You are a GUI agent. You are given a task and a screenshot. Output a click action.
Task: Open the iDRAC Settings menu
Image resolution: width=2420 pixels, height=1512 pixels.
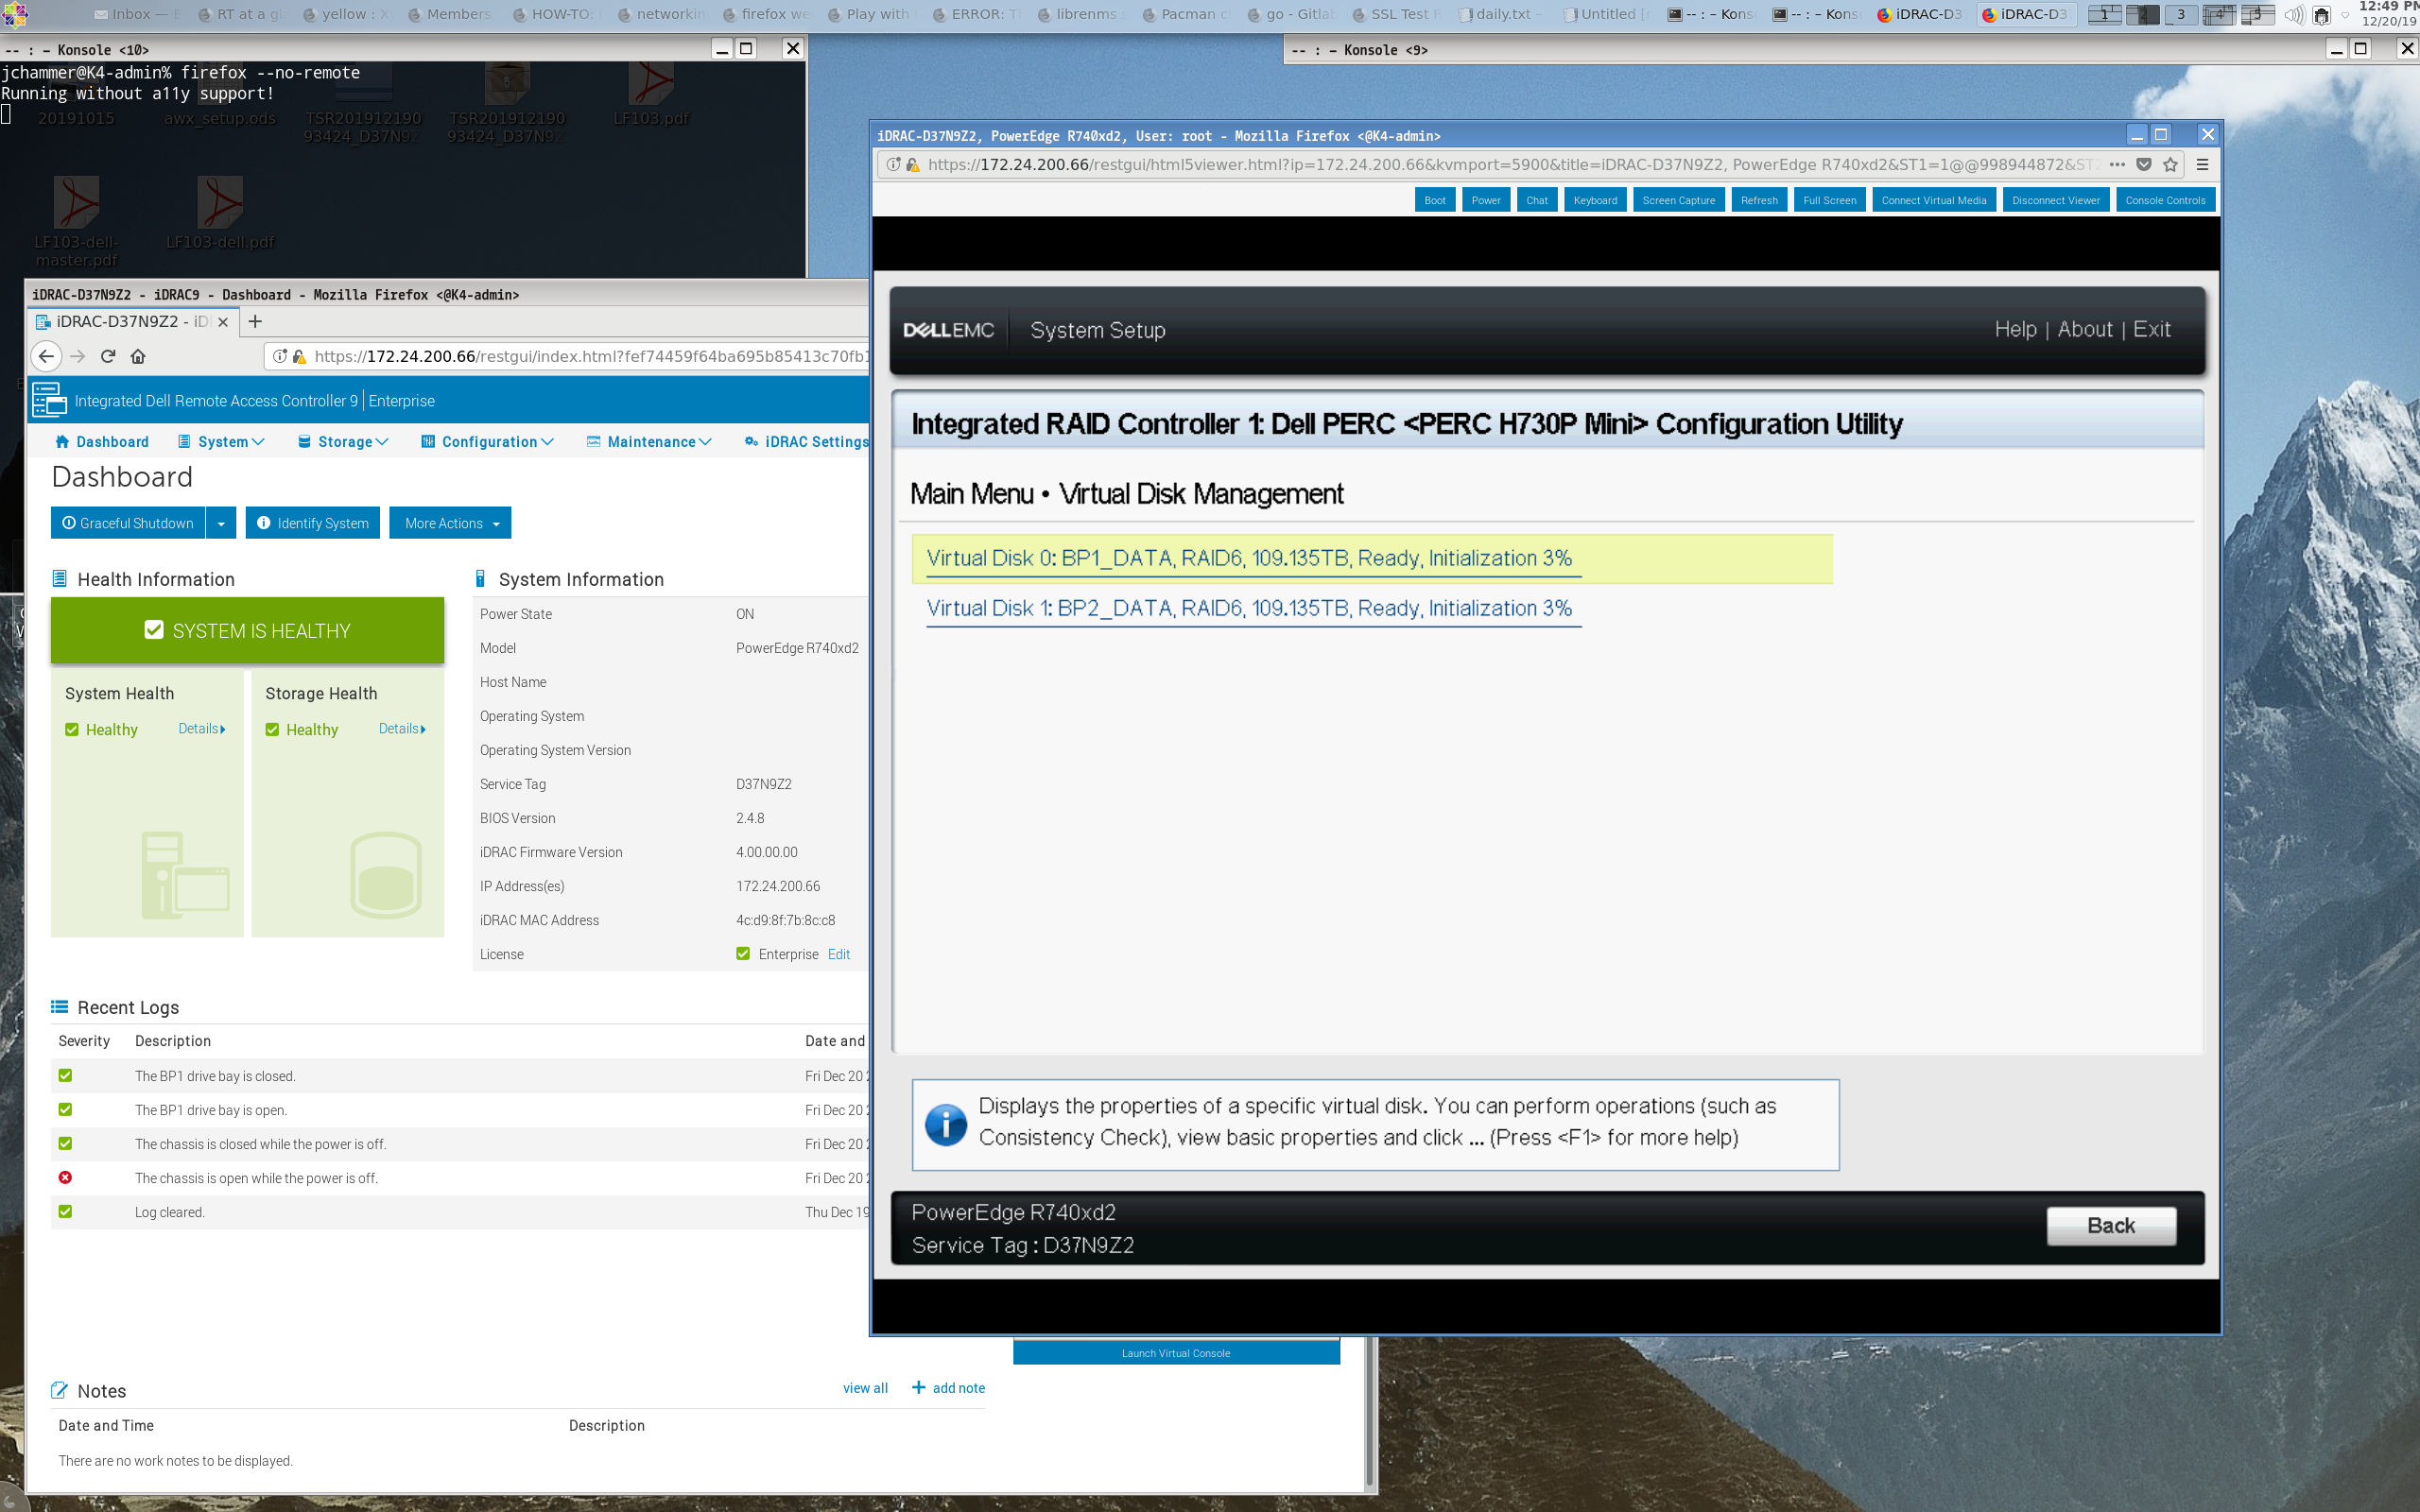pyautogui.click(x=806, y=441)
